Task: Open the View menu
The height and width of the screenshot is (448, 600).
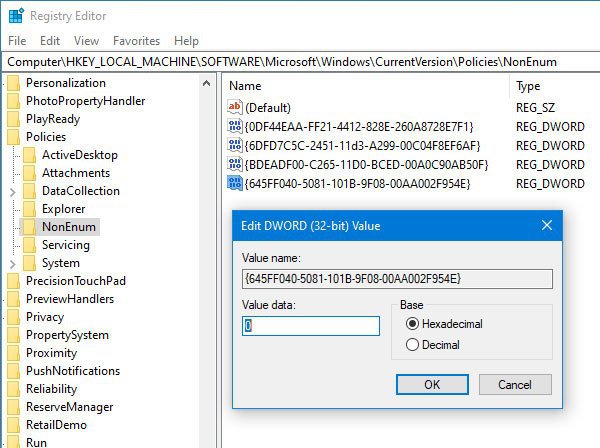Action: 86,41
